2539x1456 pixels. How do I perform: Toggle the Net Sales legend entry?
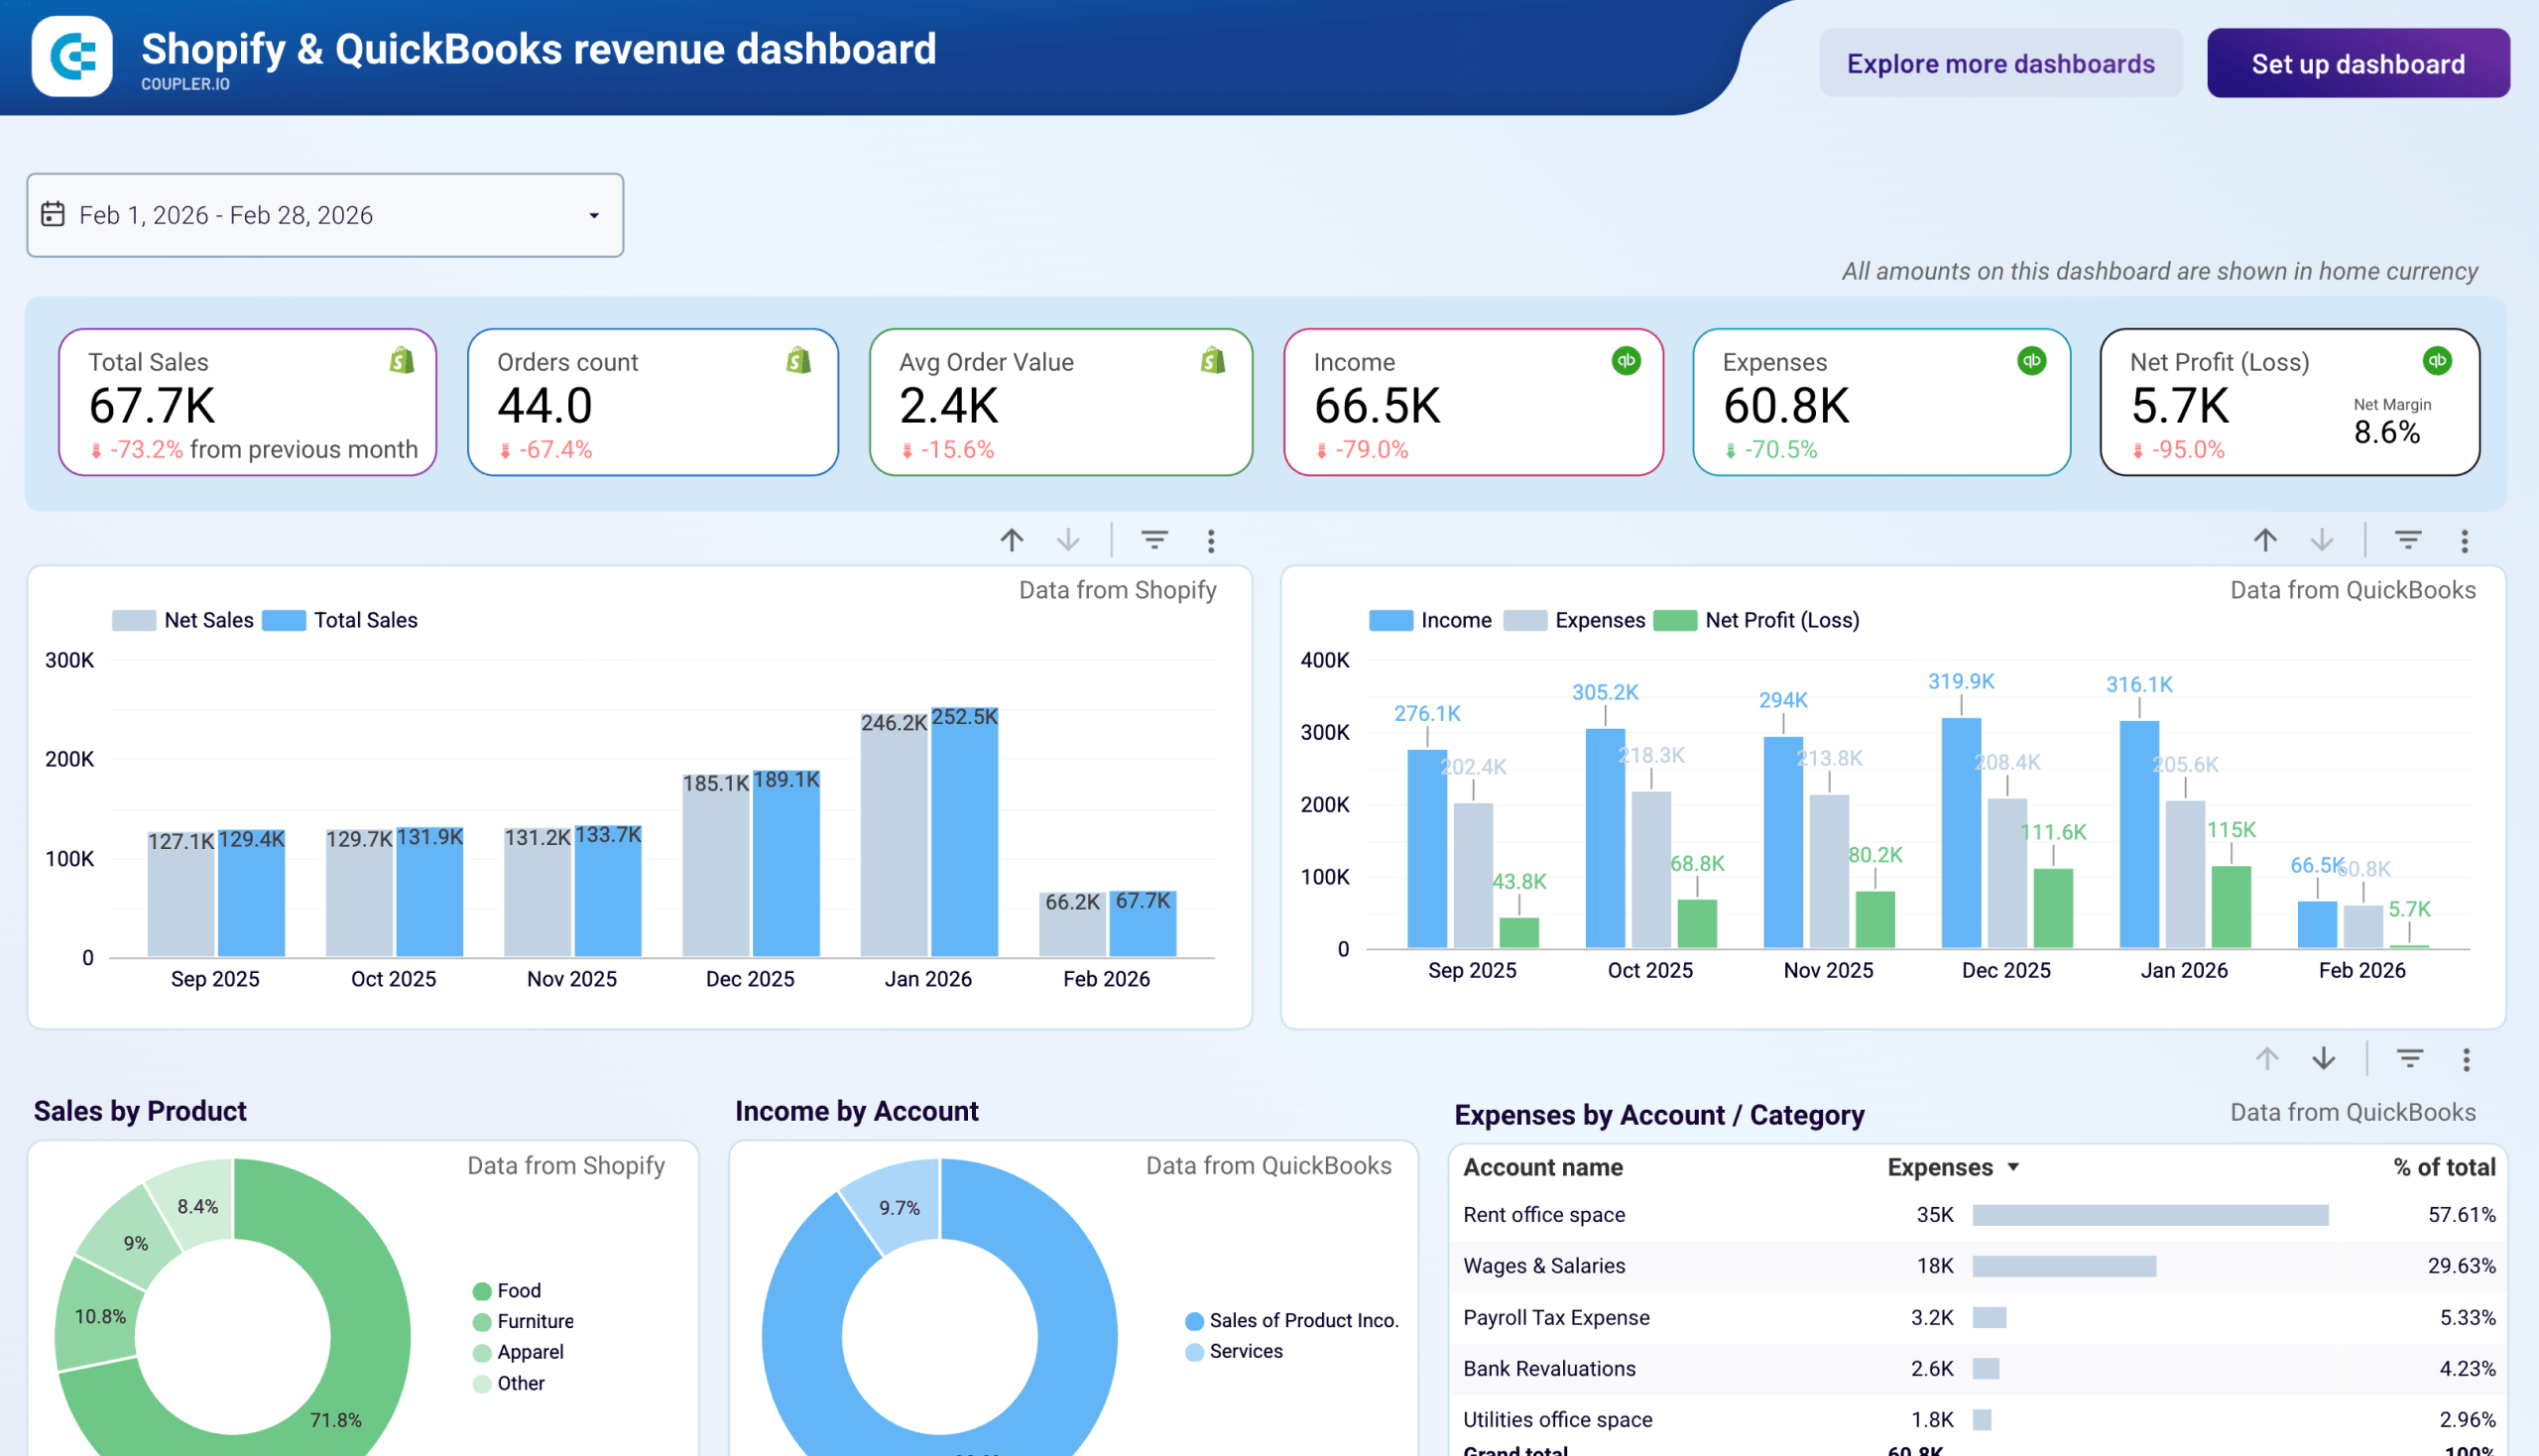click(185, 620)
